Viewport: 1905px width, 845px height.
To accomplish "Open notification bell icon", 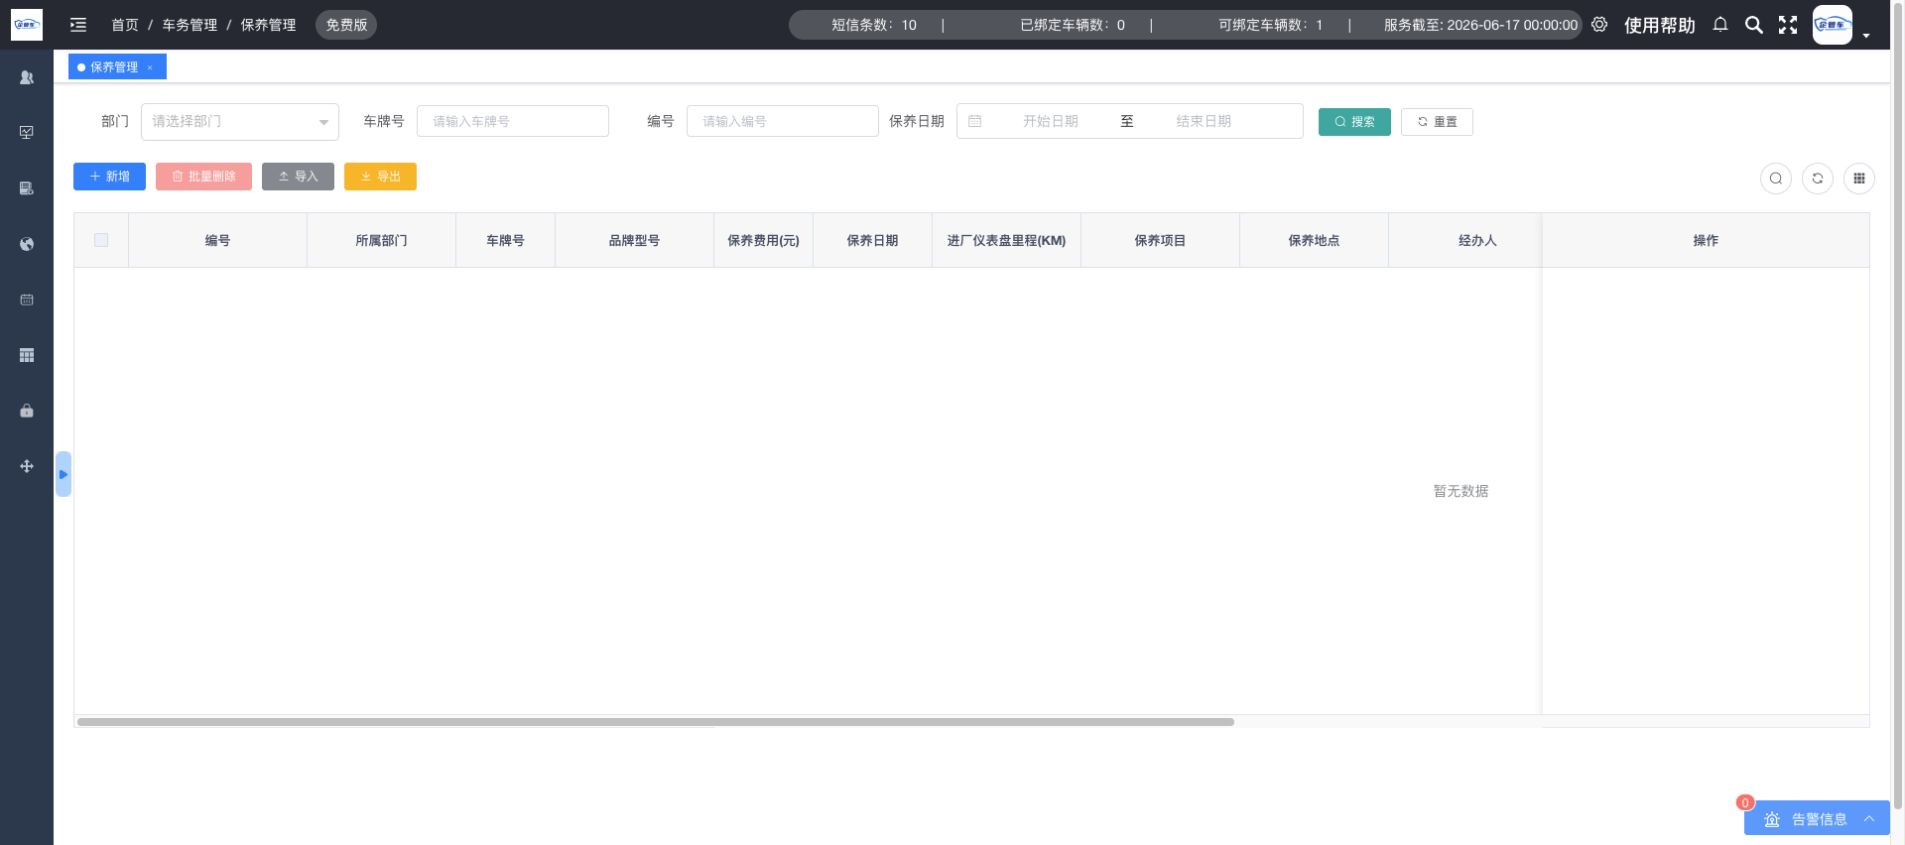I will point(1720,25).
